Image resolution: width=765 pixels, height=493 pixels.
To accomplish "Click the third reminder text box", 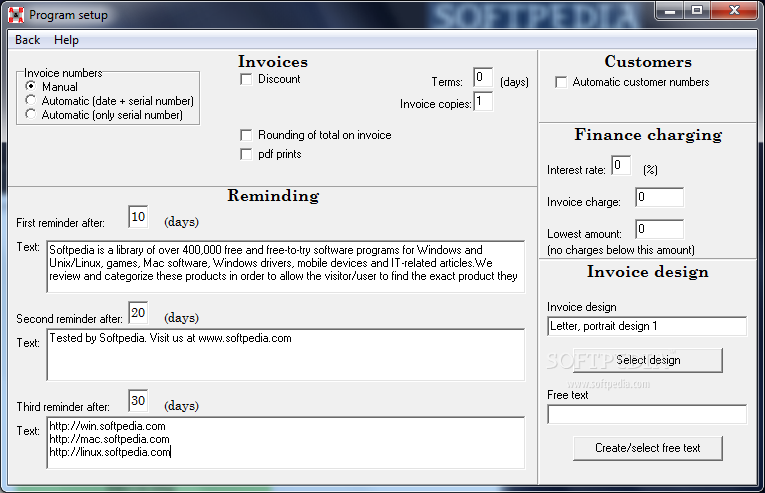I will 285,443.
